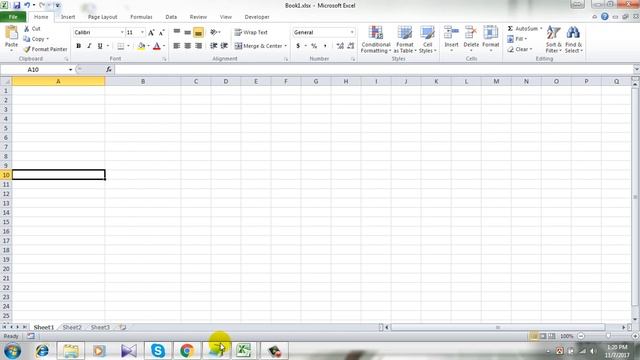Open Format as Table gallery
This screenshot has width=640, height=360.
pos(405,39)
